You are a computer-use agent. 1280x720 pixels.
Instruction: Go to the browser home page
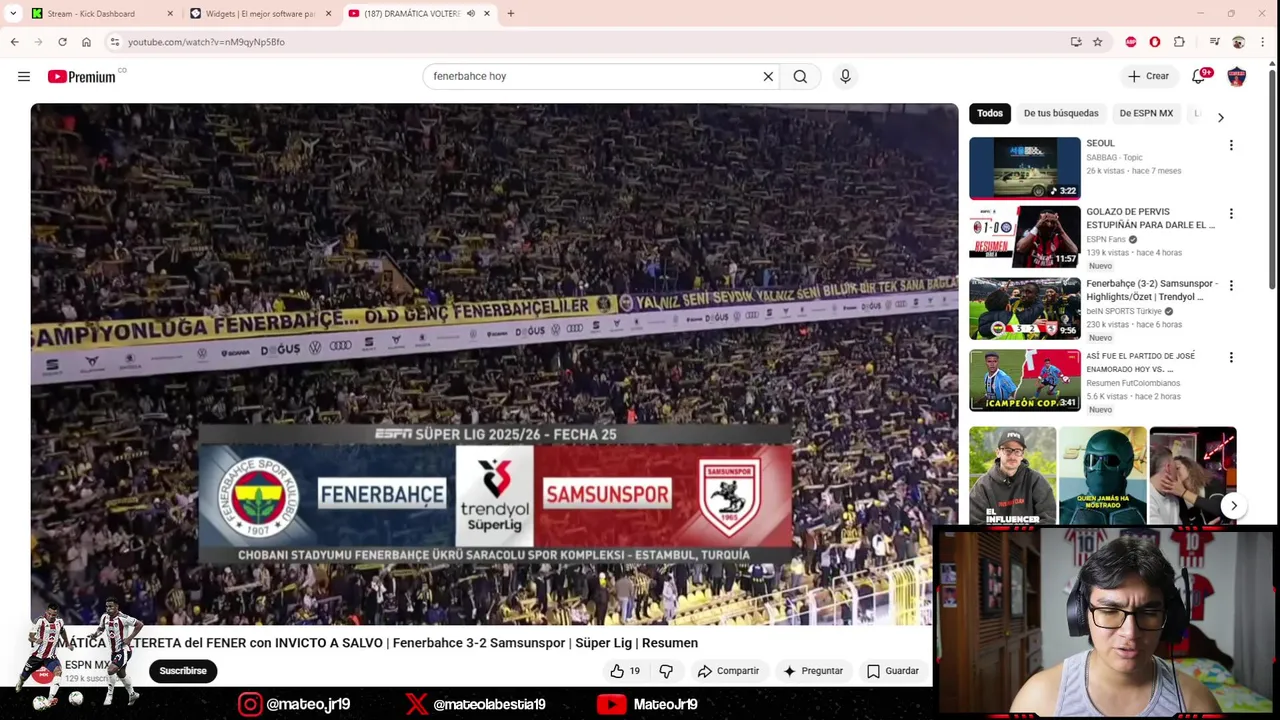(86, 42)
